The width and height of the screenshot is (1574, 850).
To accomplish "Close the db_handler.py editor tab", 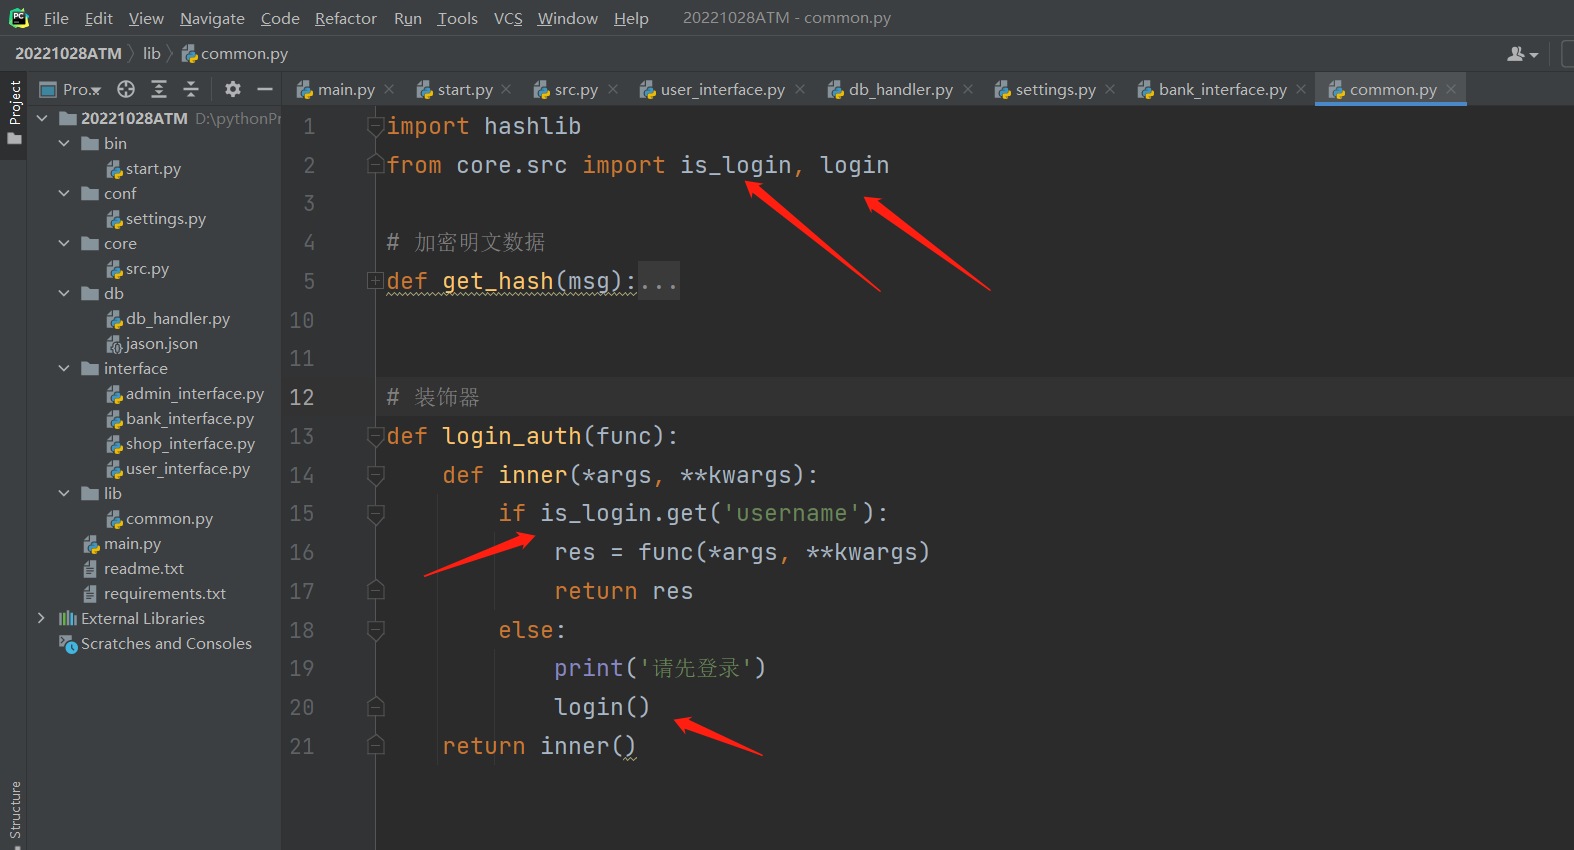I will click(968, 89).
